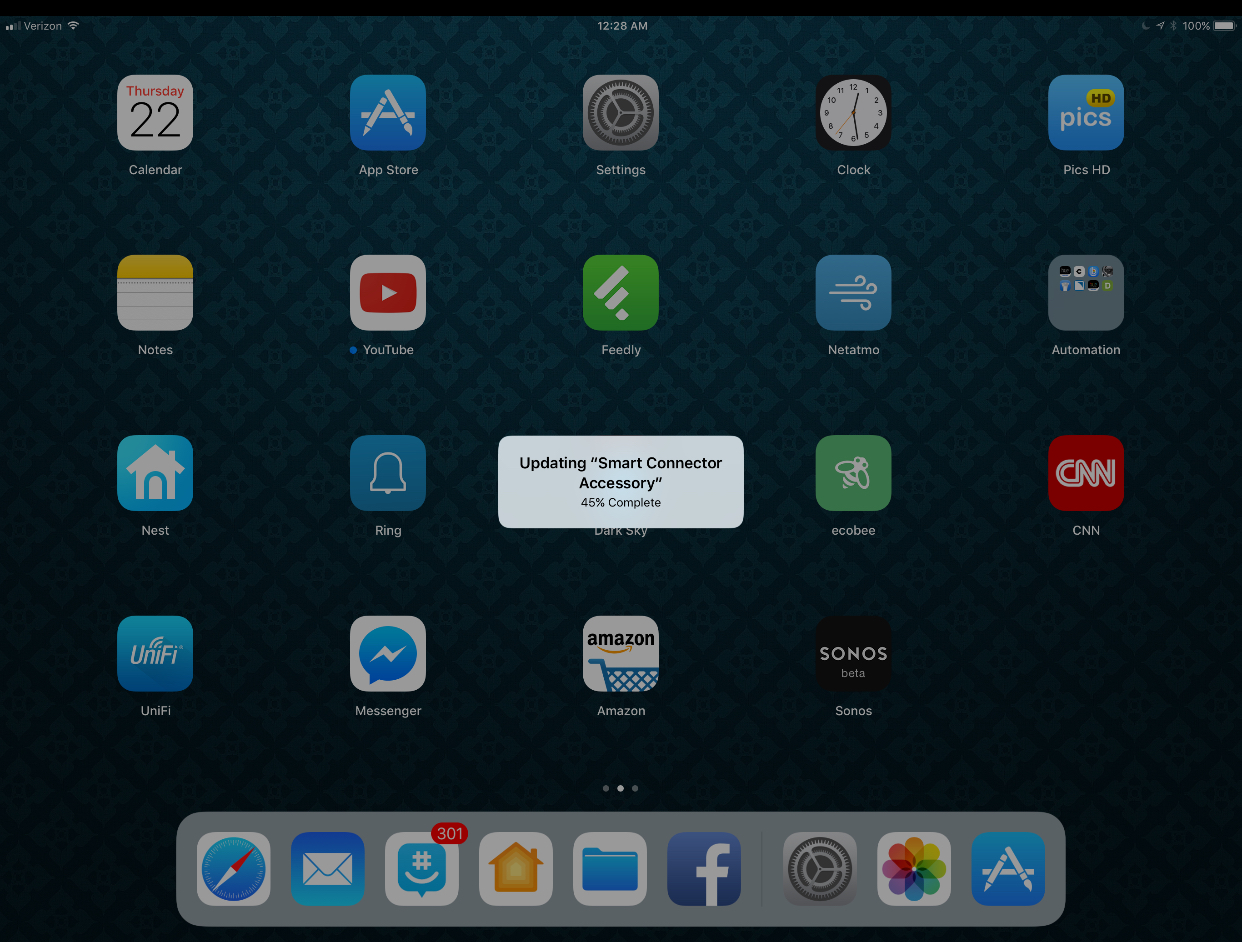The image size is (1242, 942).
Task: Open the Notes app
Action: (x=155, y=293)
